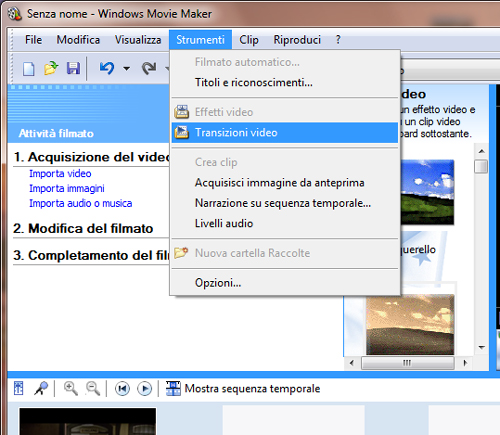500x435 pixels.
Task: Open the ? help menu
Action: click(x=338, y=40)
